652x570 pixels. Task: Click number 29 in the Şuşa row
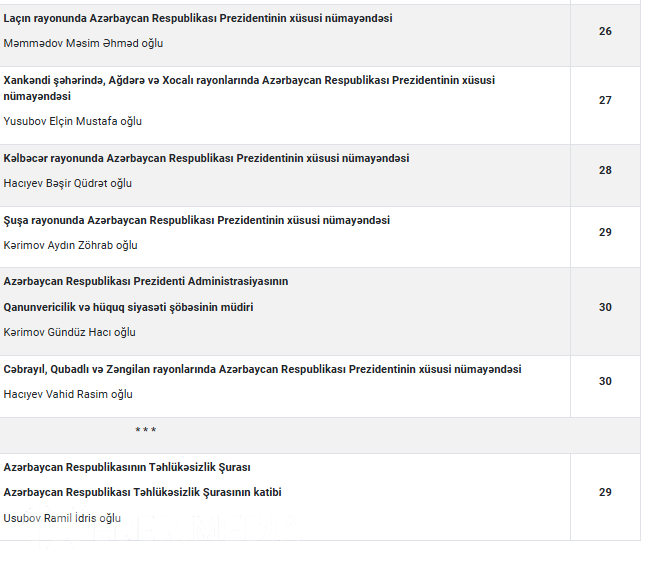605,232
